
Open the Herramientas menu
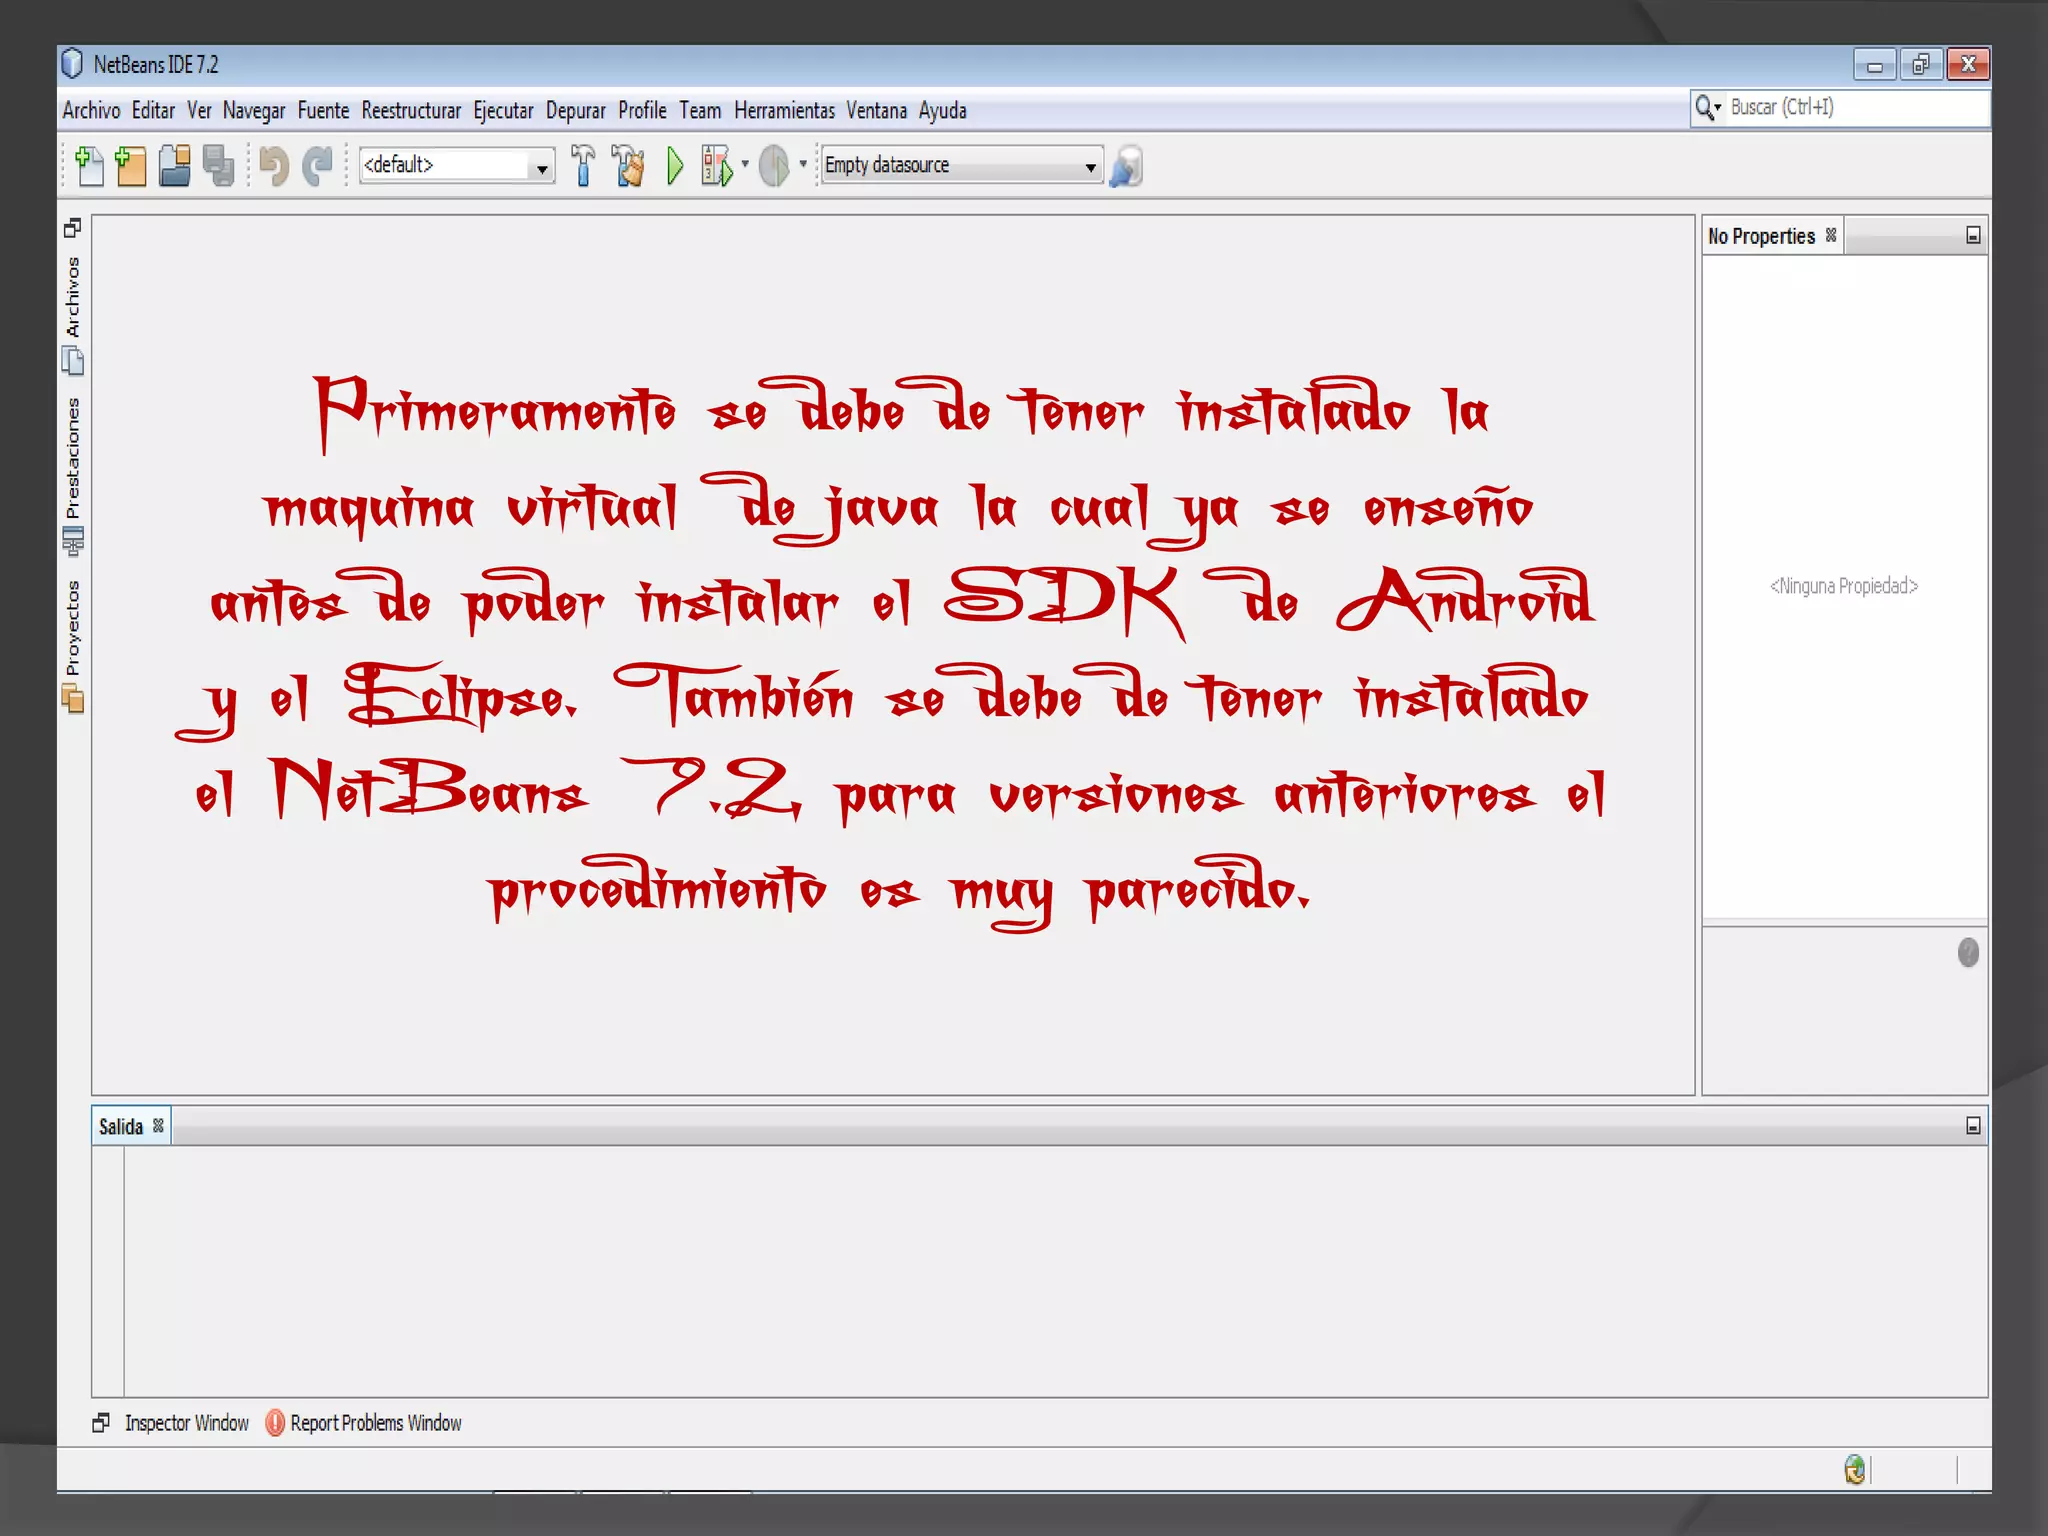(784, 111)
